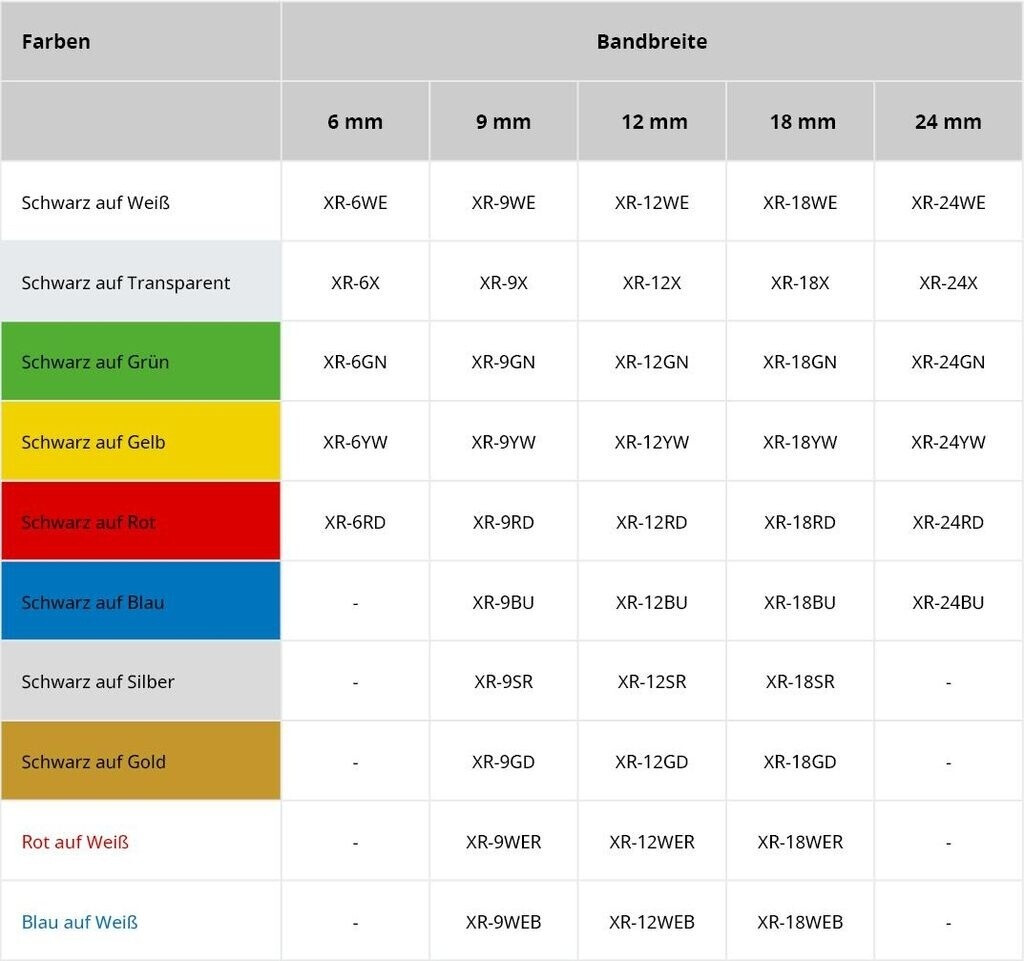
Task: Select the 6 mm column header
Action: [355, 122]
